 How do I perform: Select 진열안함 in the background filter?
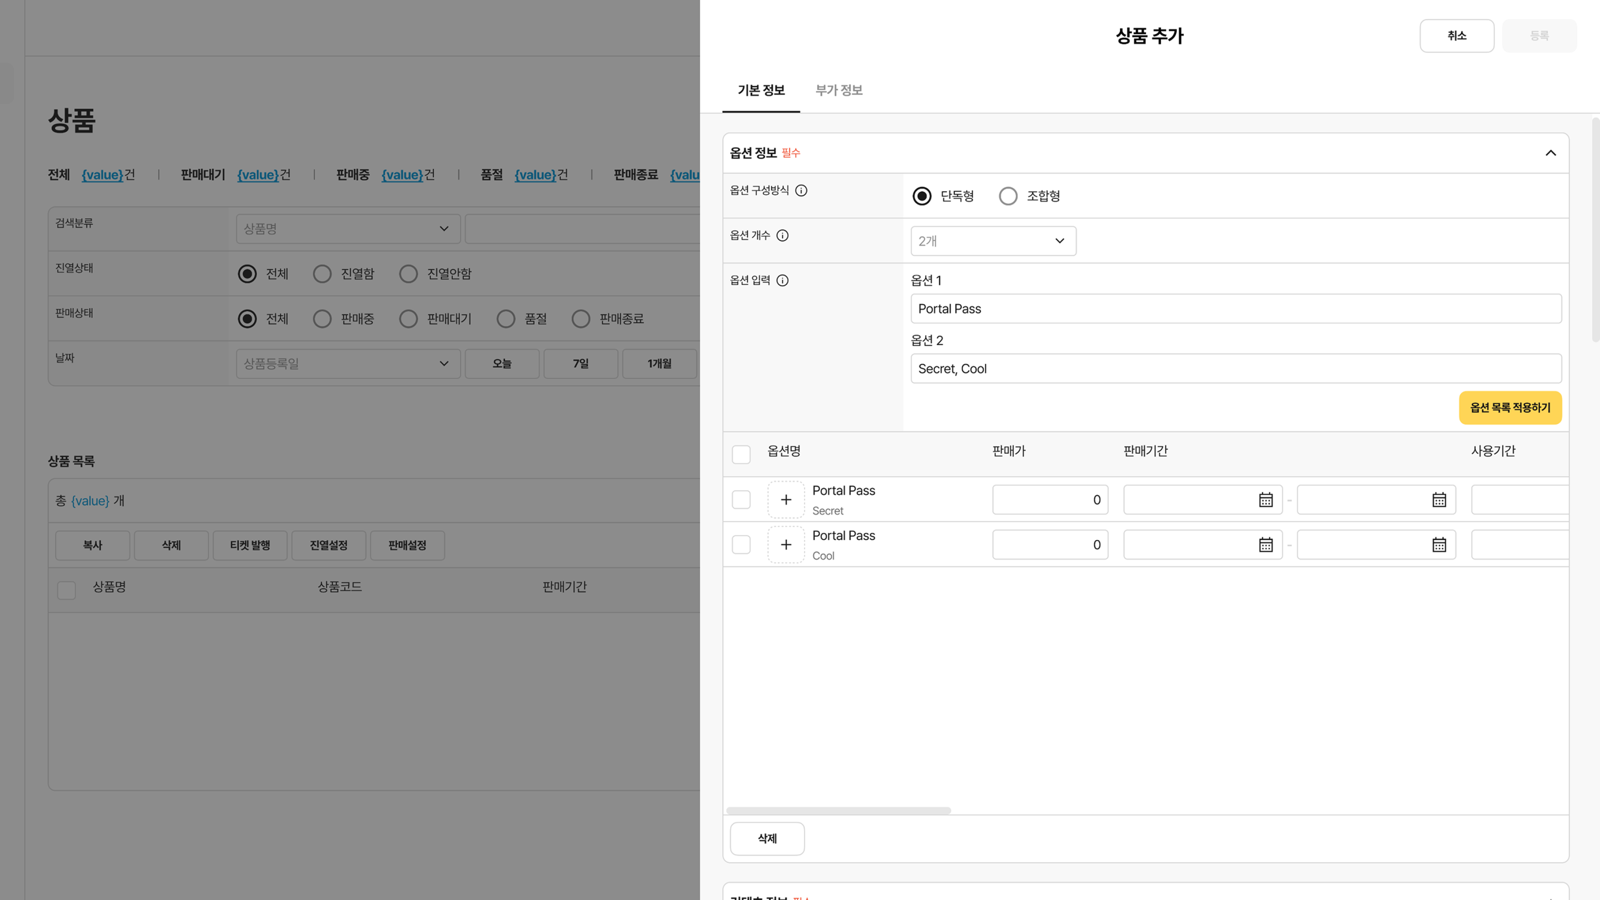coord(408,274)
